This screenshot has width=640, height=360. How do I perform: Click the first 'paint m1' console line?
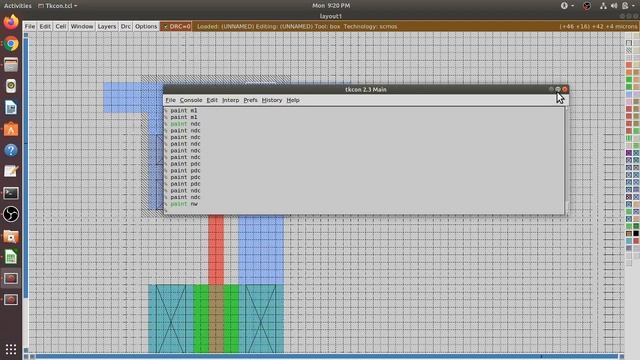[x=184, y=110]
